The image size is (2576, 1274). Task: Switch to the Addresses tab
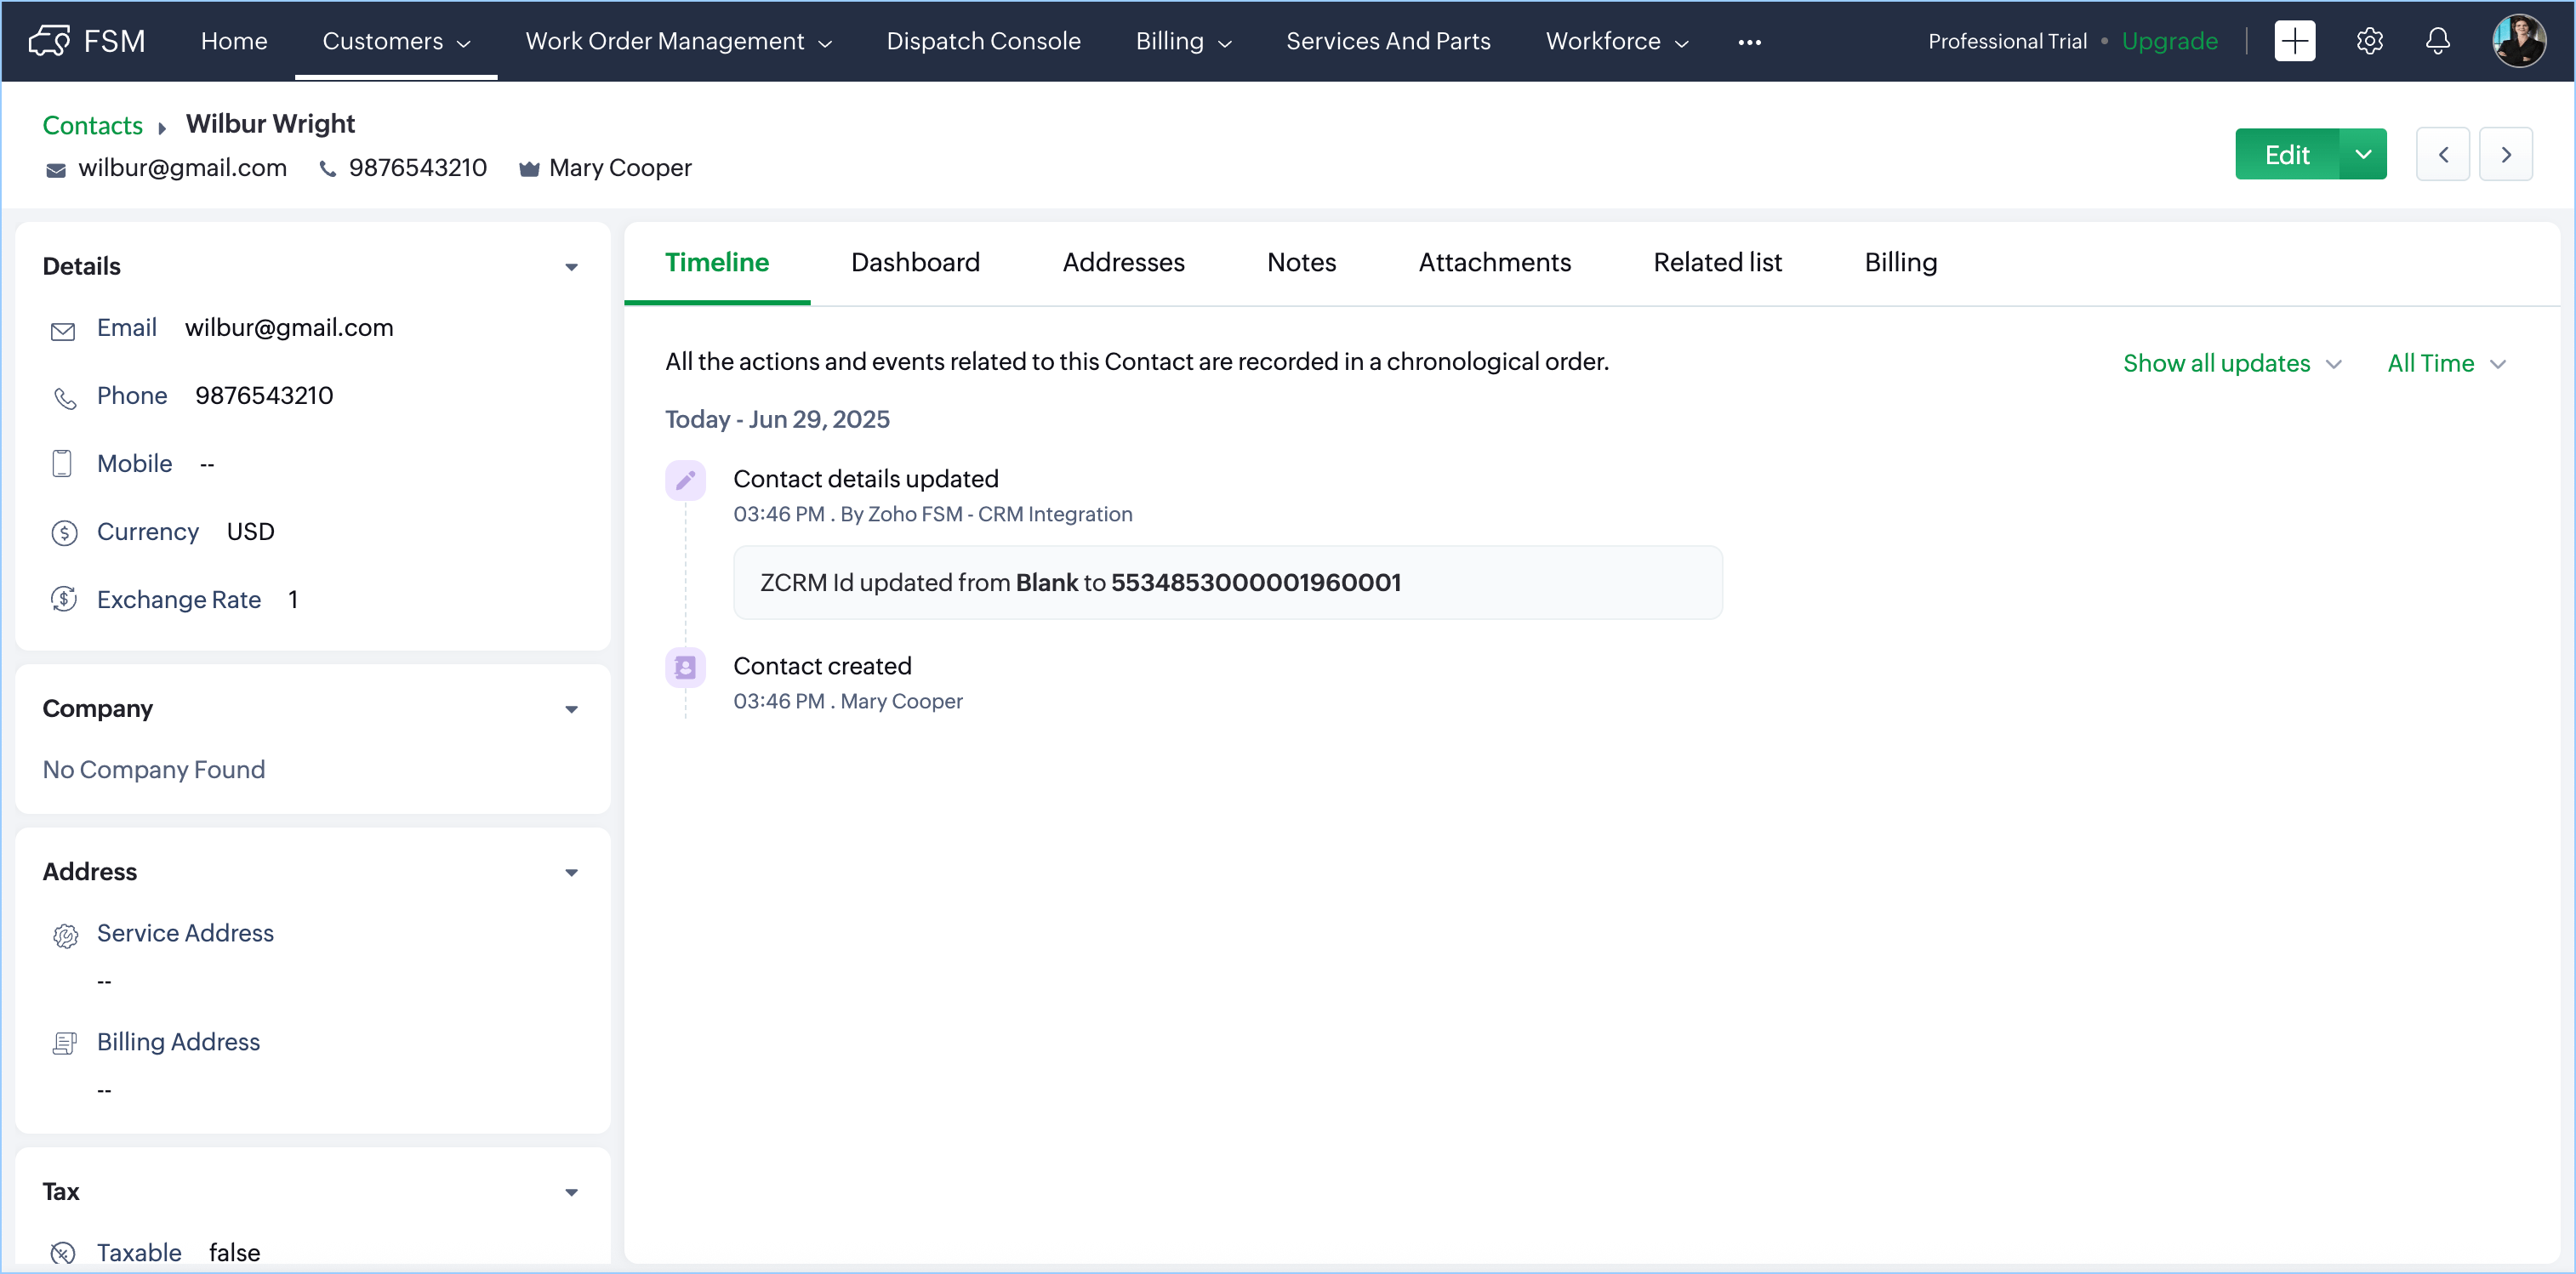[1123, 262]
